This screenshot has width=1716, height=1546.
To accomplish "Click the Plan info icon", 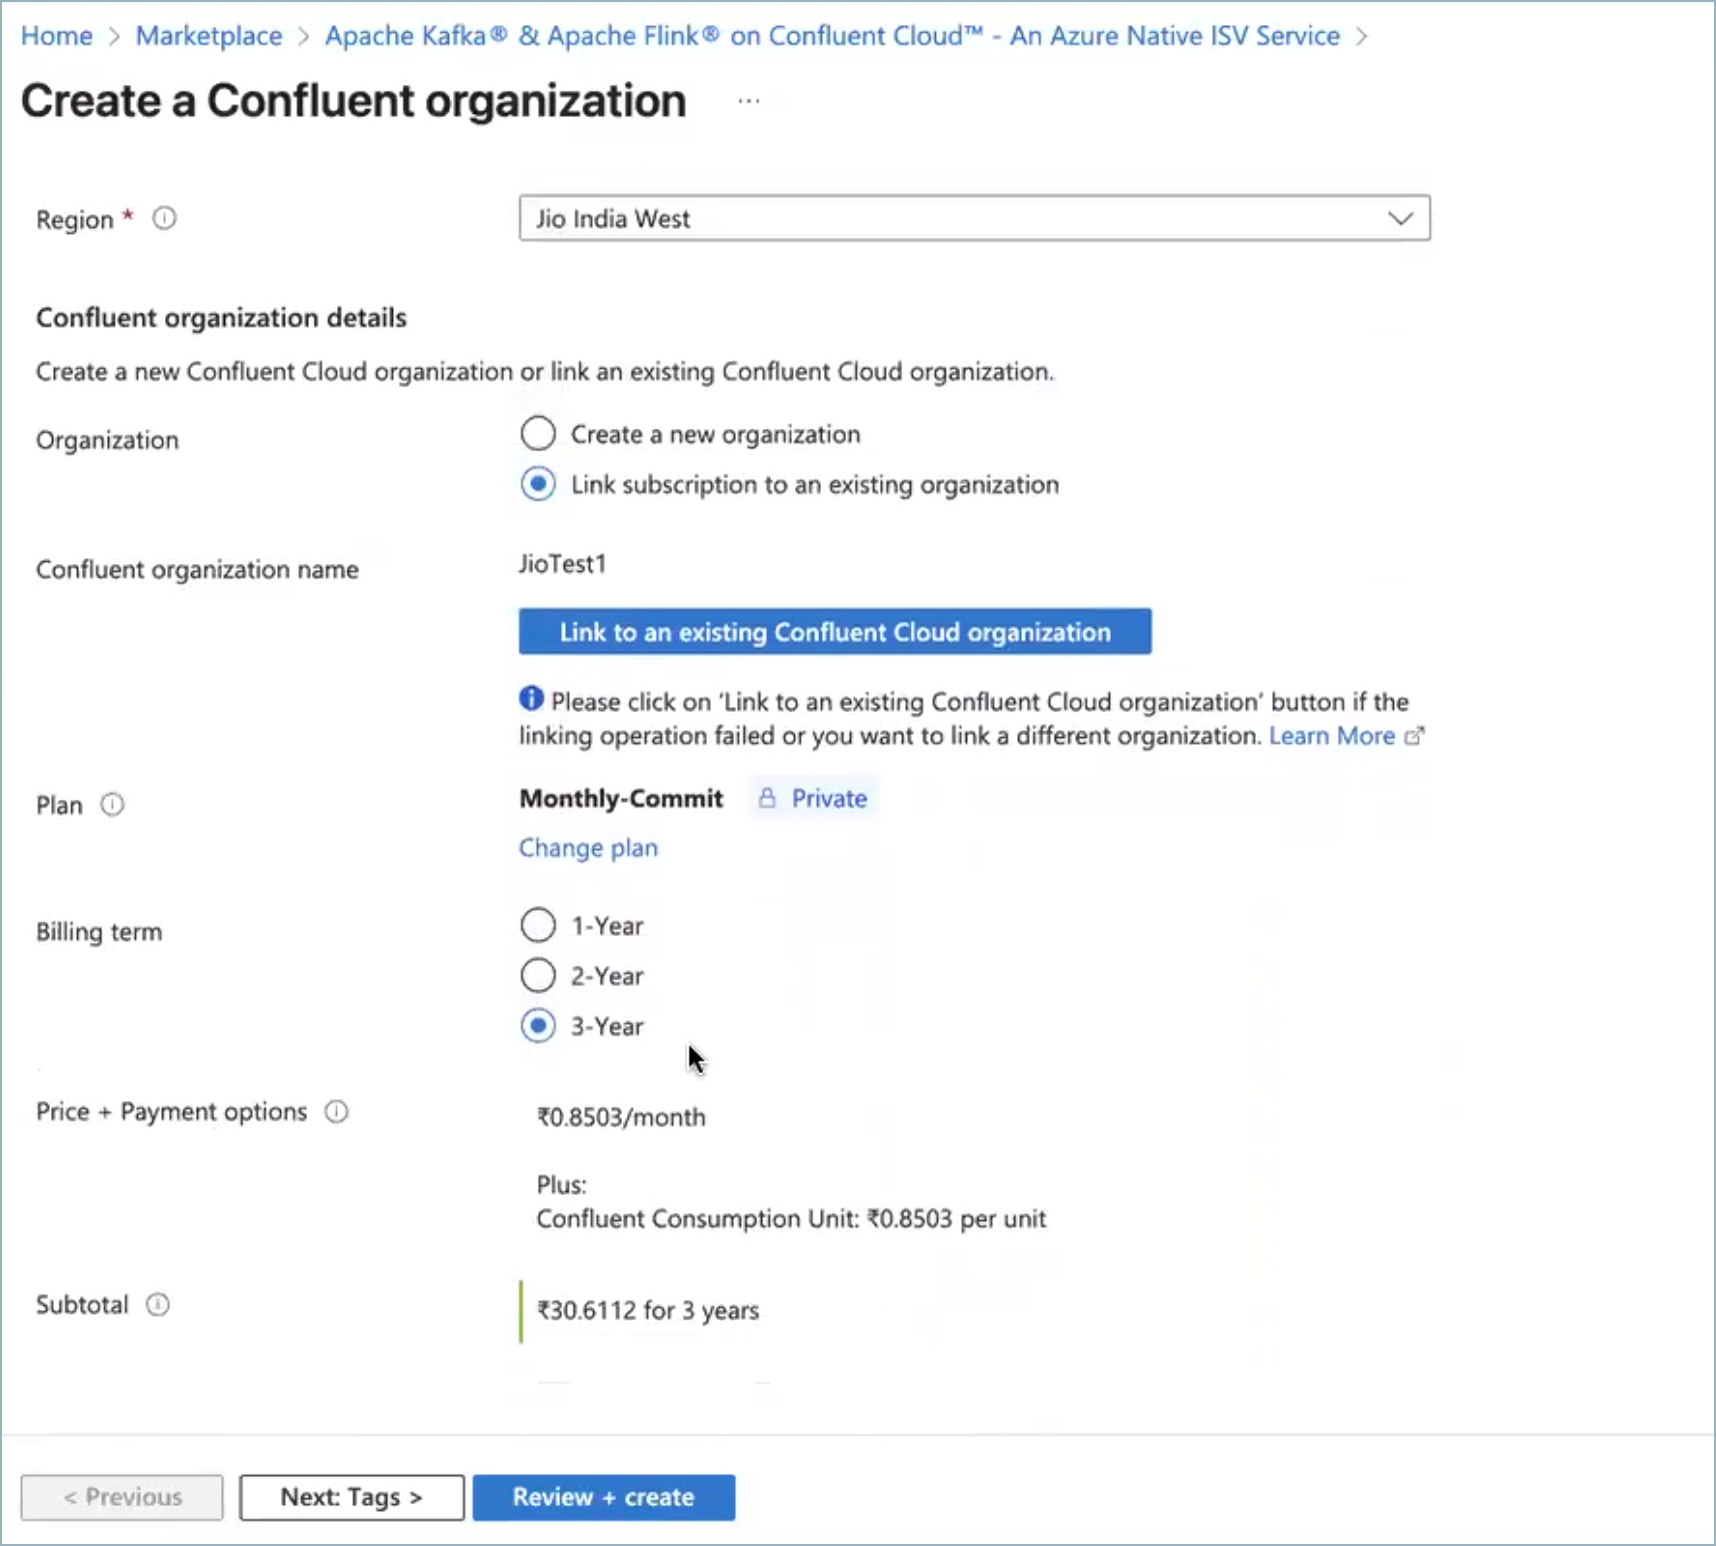I will click(x=112, y=805).
